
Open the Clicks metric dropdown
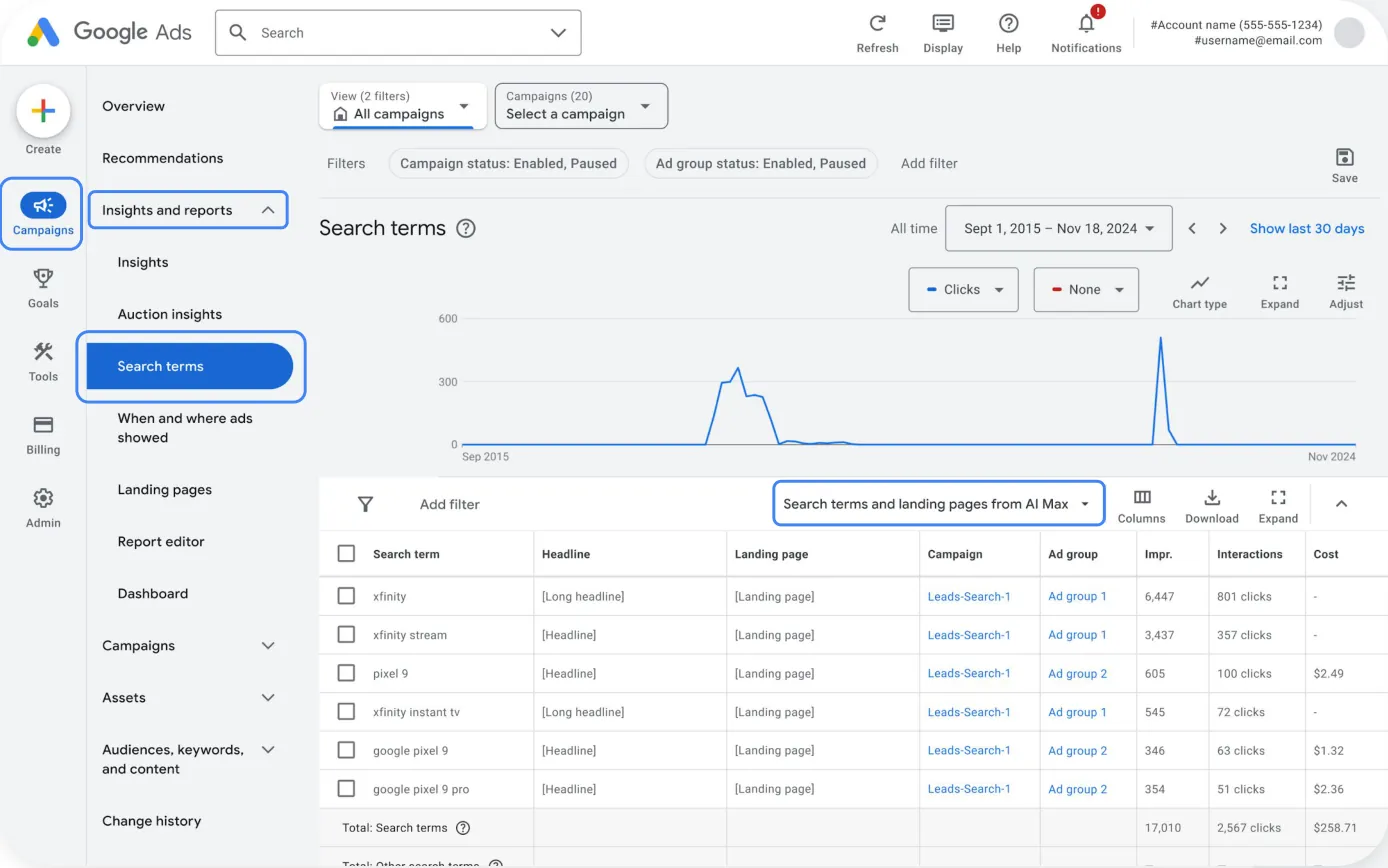click(x=963, y=289)
